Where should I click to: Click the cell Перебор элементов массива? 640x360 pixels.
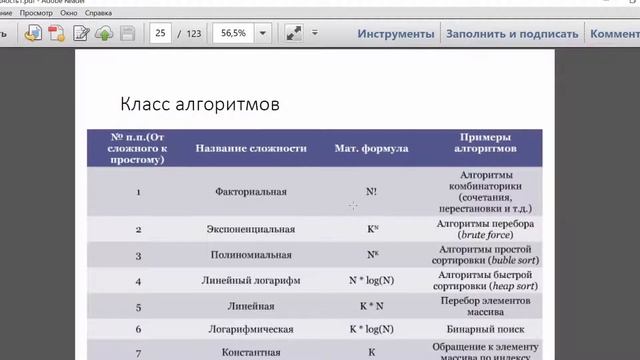coord(485,306)
